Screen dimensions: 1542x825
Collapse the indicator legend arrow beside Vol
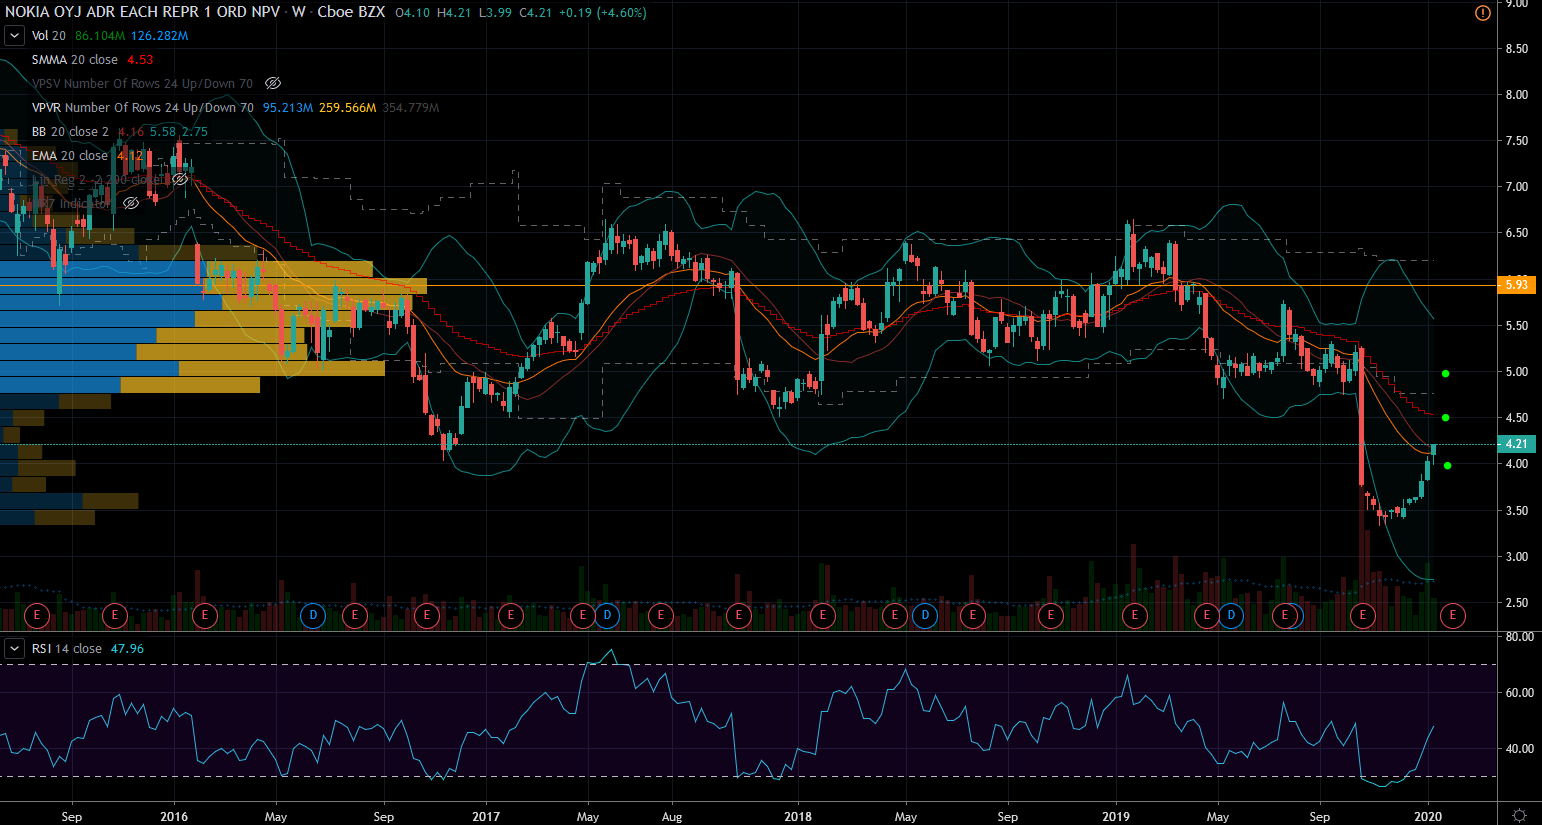click(14, 36)
